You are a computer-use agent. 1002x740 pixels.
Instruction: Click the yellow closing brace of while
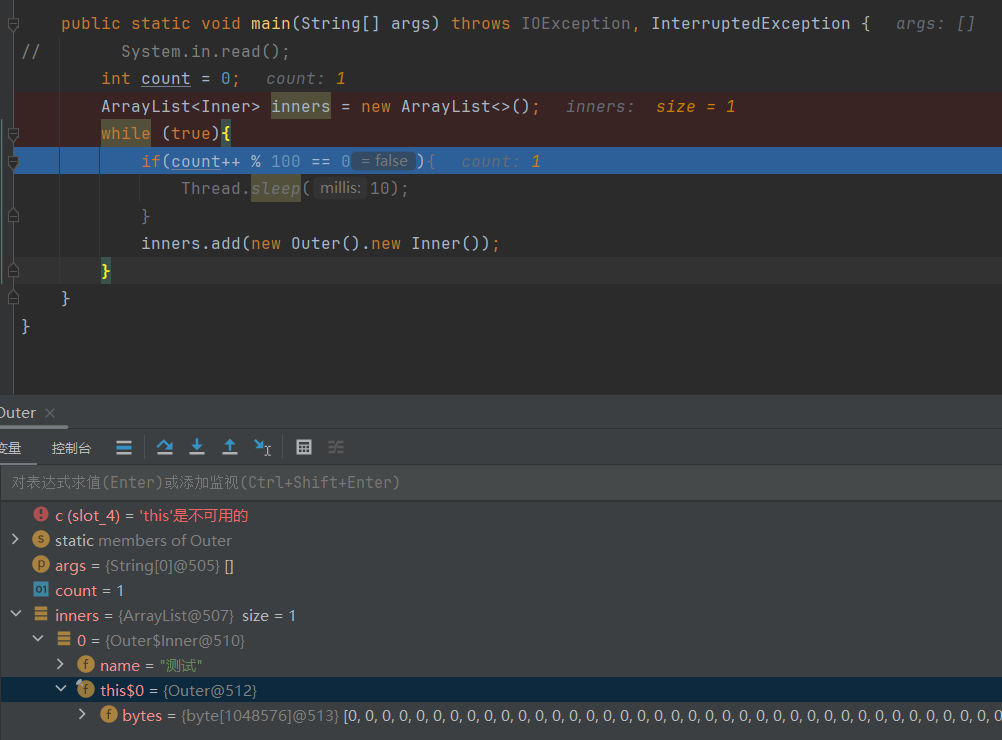(105, 271)
